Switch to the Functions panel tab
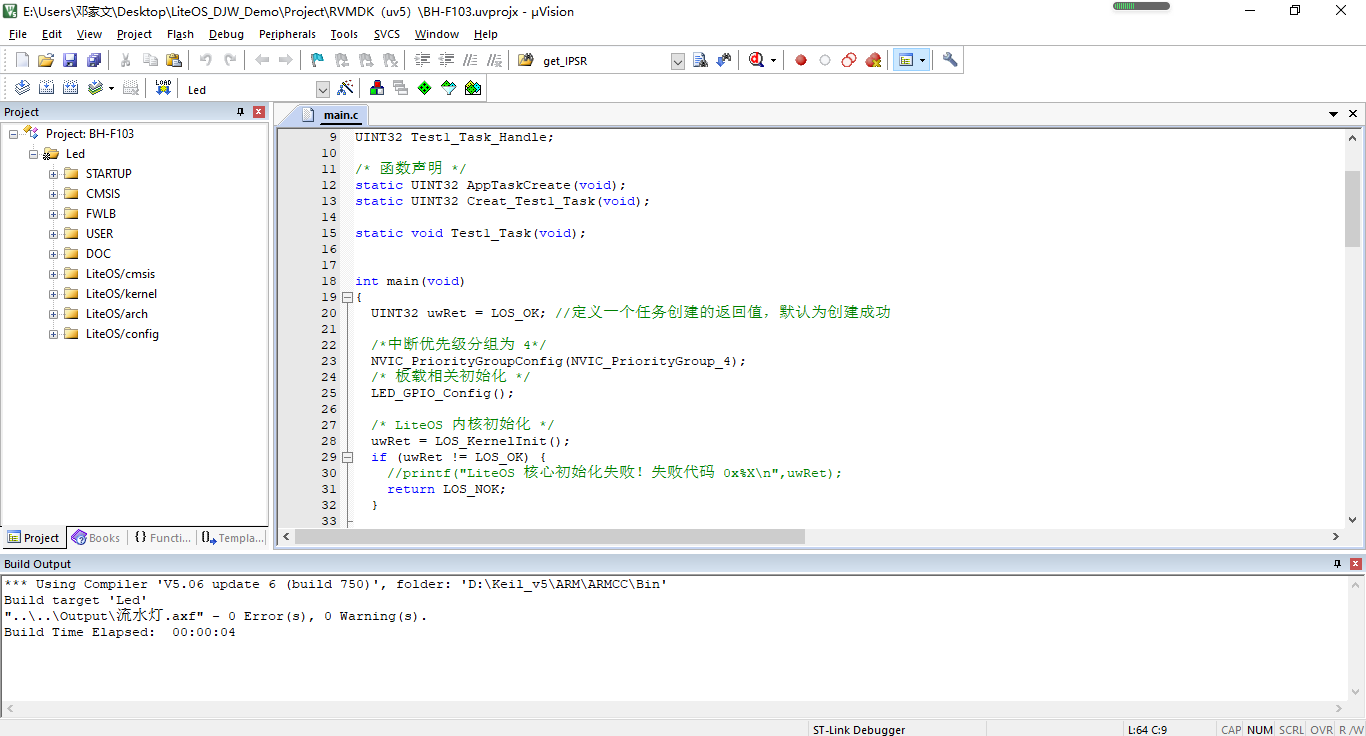The image size is (1366, 736). click(x=161, y=538)
